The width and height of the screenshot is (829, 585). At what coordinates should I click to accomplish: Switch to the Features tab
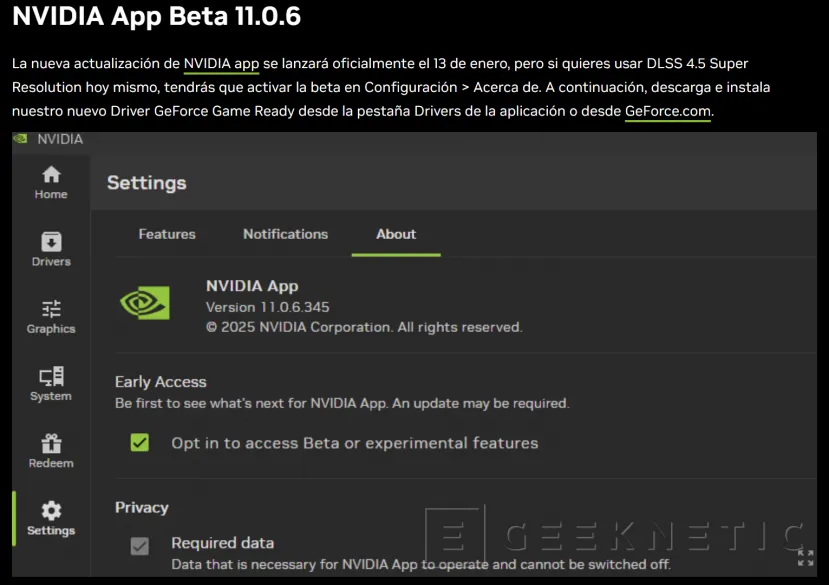[166, 234]
